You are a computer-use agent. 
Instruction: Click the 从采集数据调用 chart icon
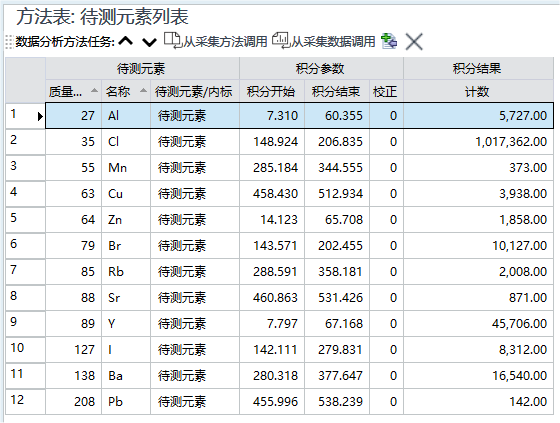pyautogui.click(x=281, y=40)
